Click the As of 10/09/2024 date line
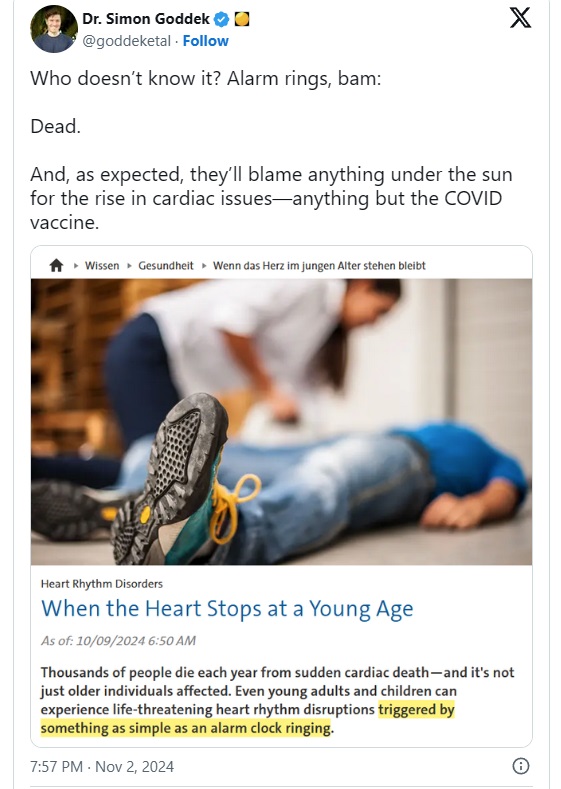Image resolution: width=561 pixels, height=789 pixels. click(118, 641)
